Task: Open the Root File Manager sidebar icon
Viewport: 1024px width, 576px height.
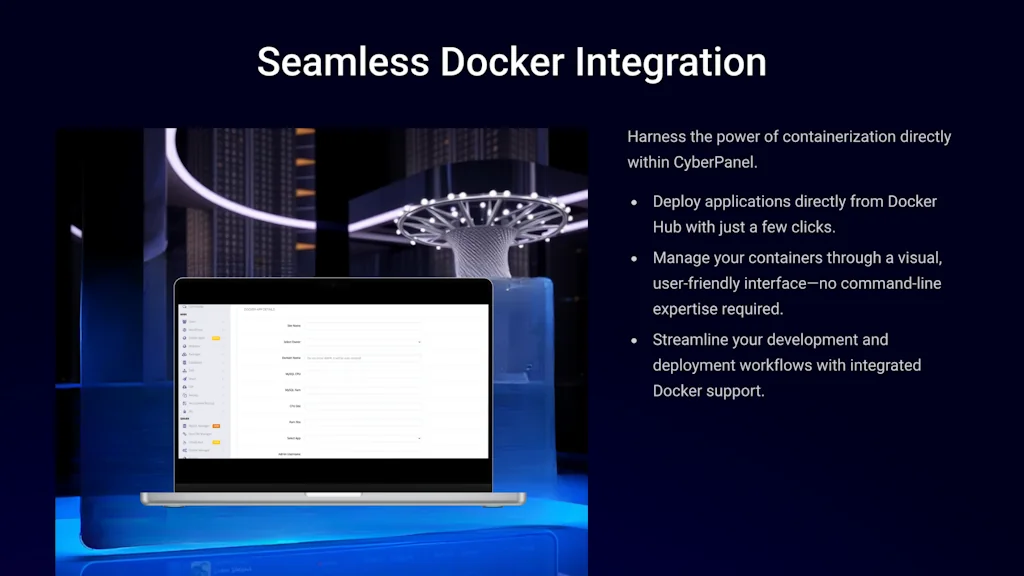Action: click(x=184, y=434)
